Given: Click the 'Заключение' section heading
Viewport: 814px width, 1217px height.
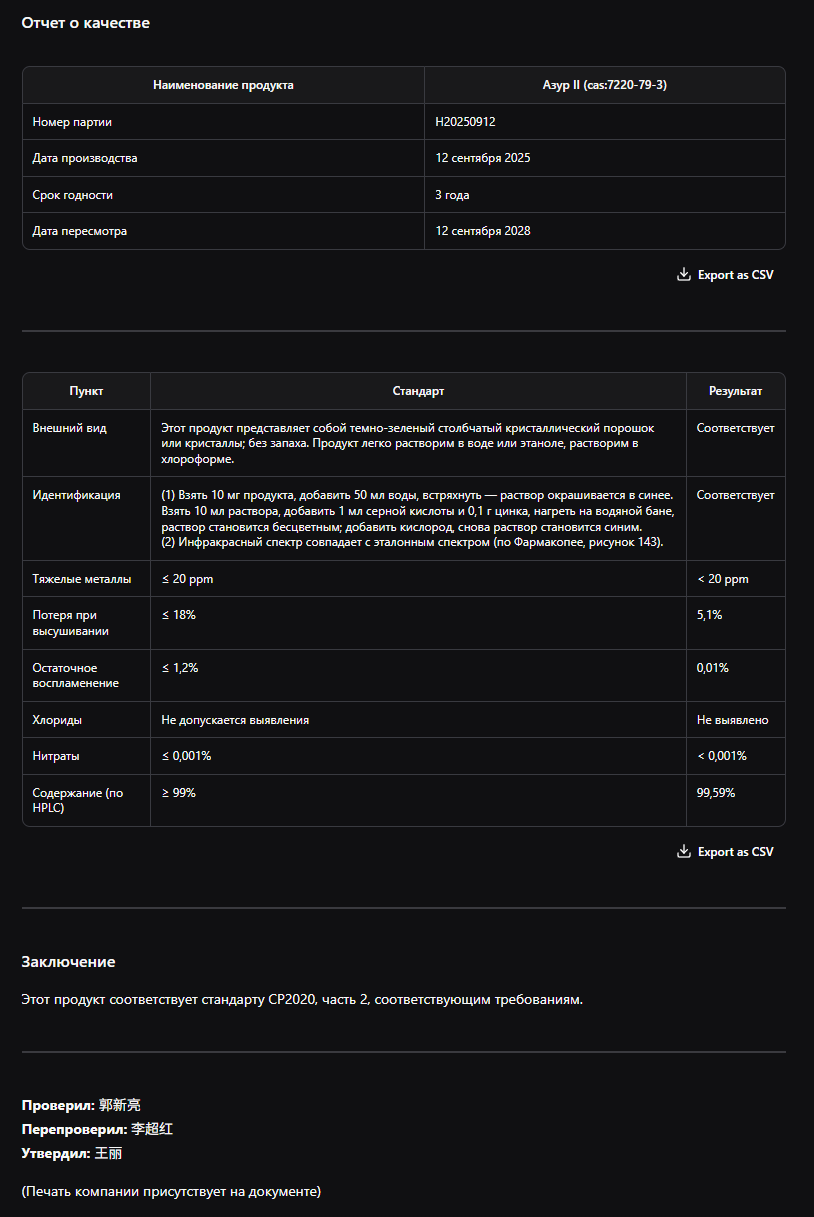Looking at the screenshot, I should [68, 962].
